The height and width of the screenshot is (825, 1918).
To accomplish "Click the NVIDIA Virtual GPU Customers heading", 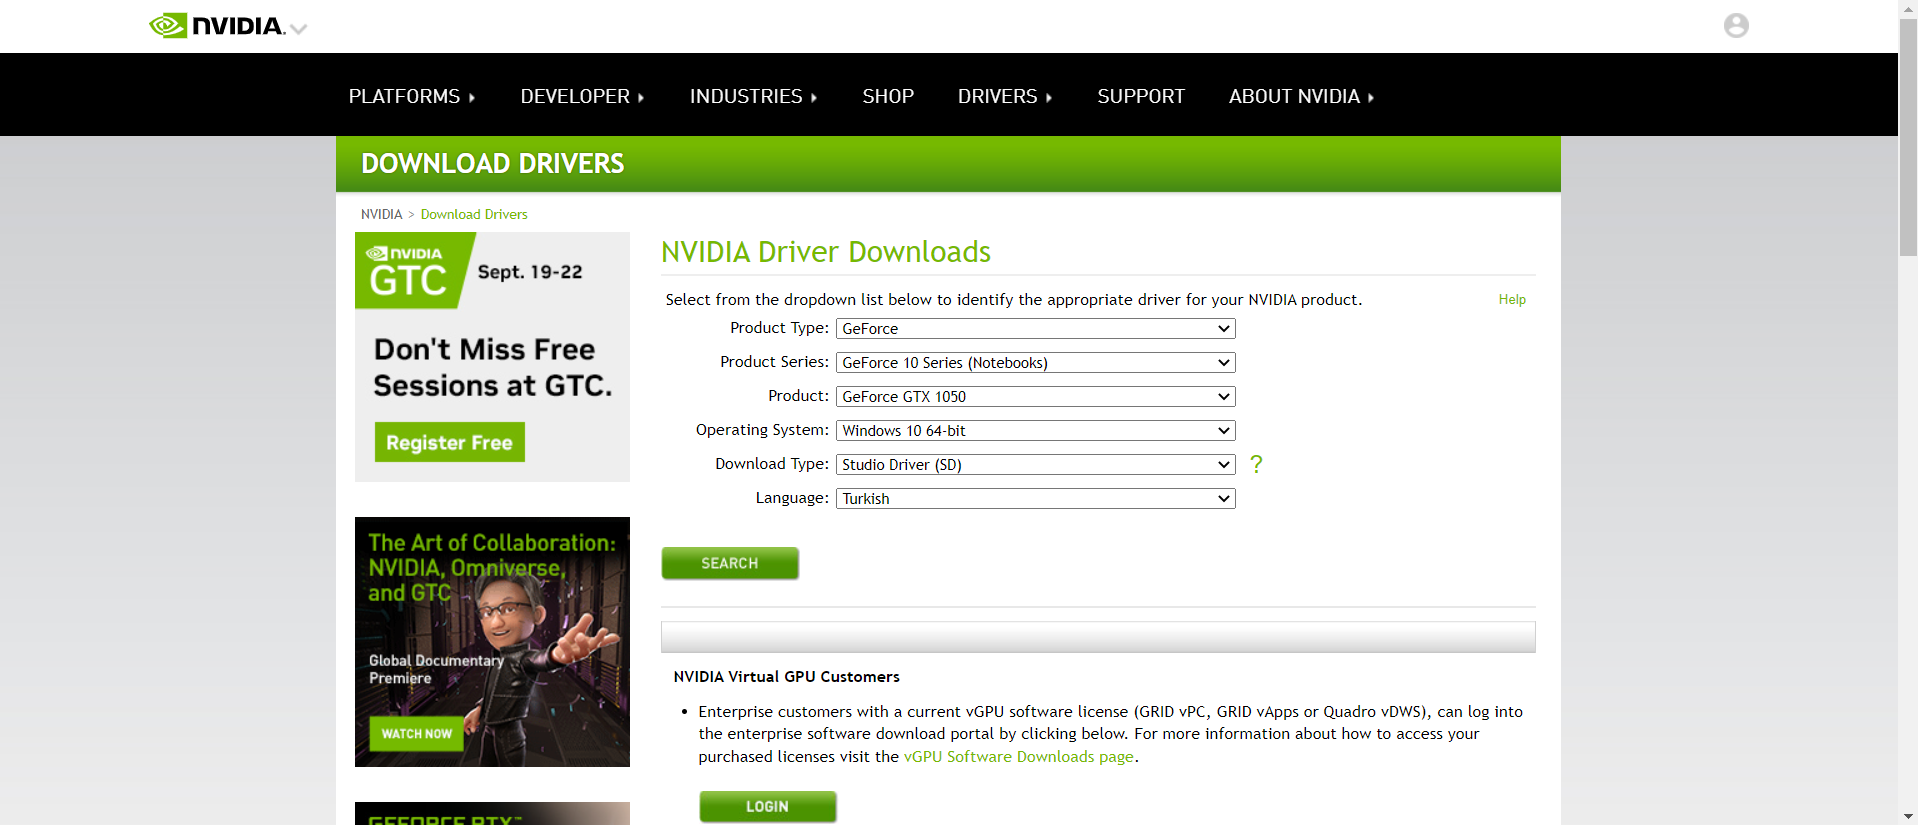I will click(x=787, y=677).
